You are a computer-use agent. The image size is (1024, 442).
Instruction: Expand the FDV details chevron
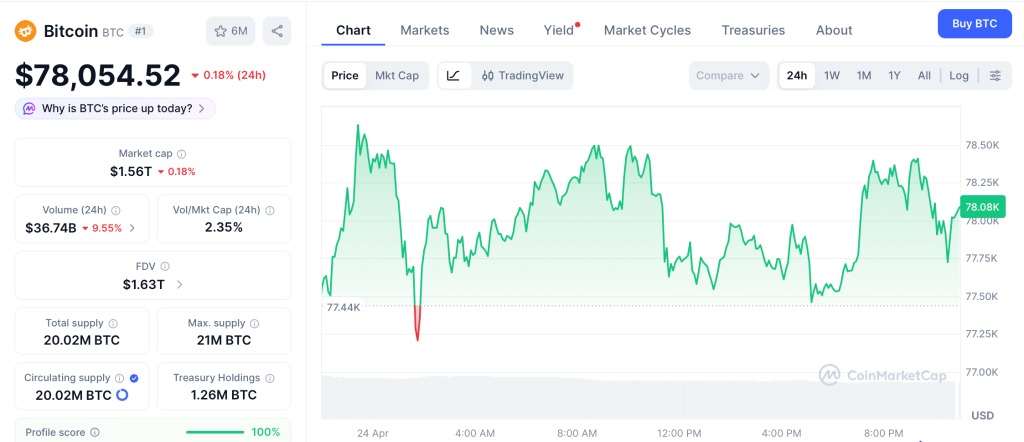pos(179,285)
